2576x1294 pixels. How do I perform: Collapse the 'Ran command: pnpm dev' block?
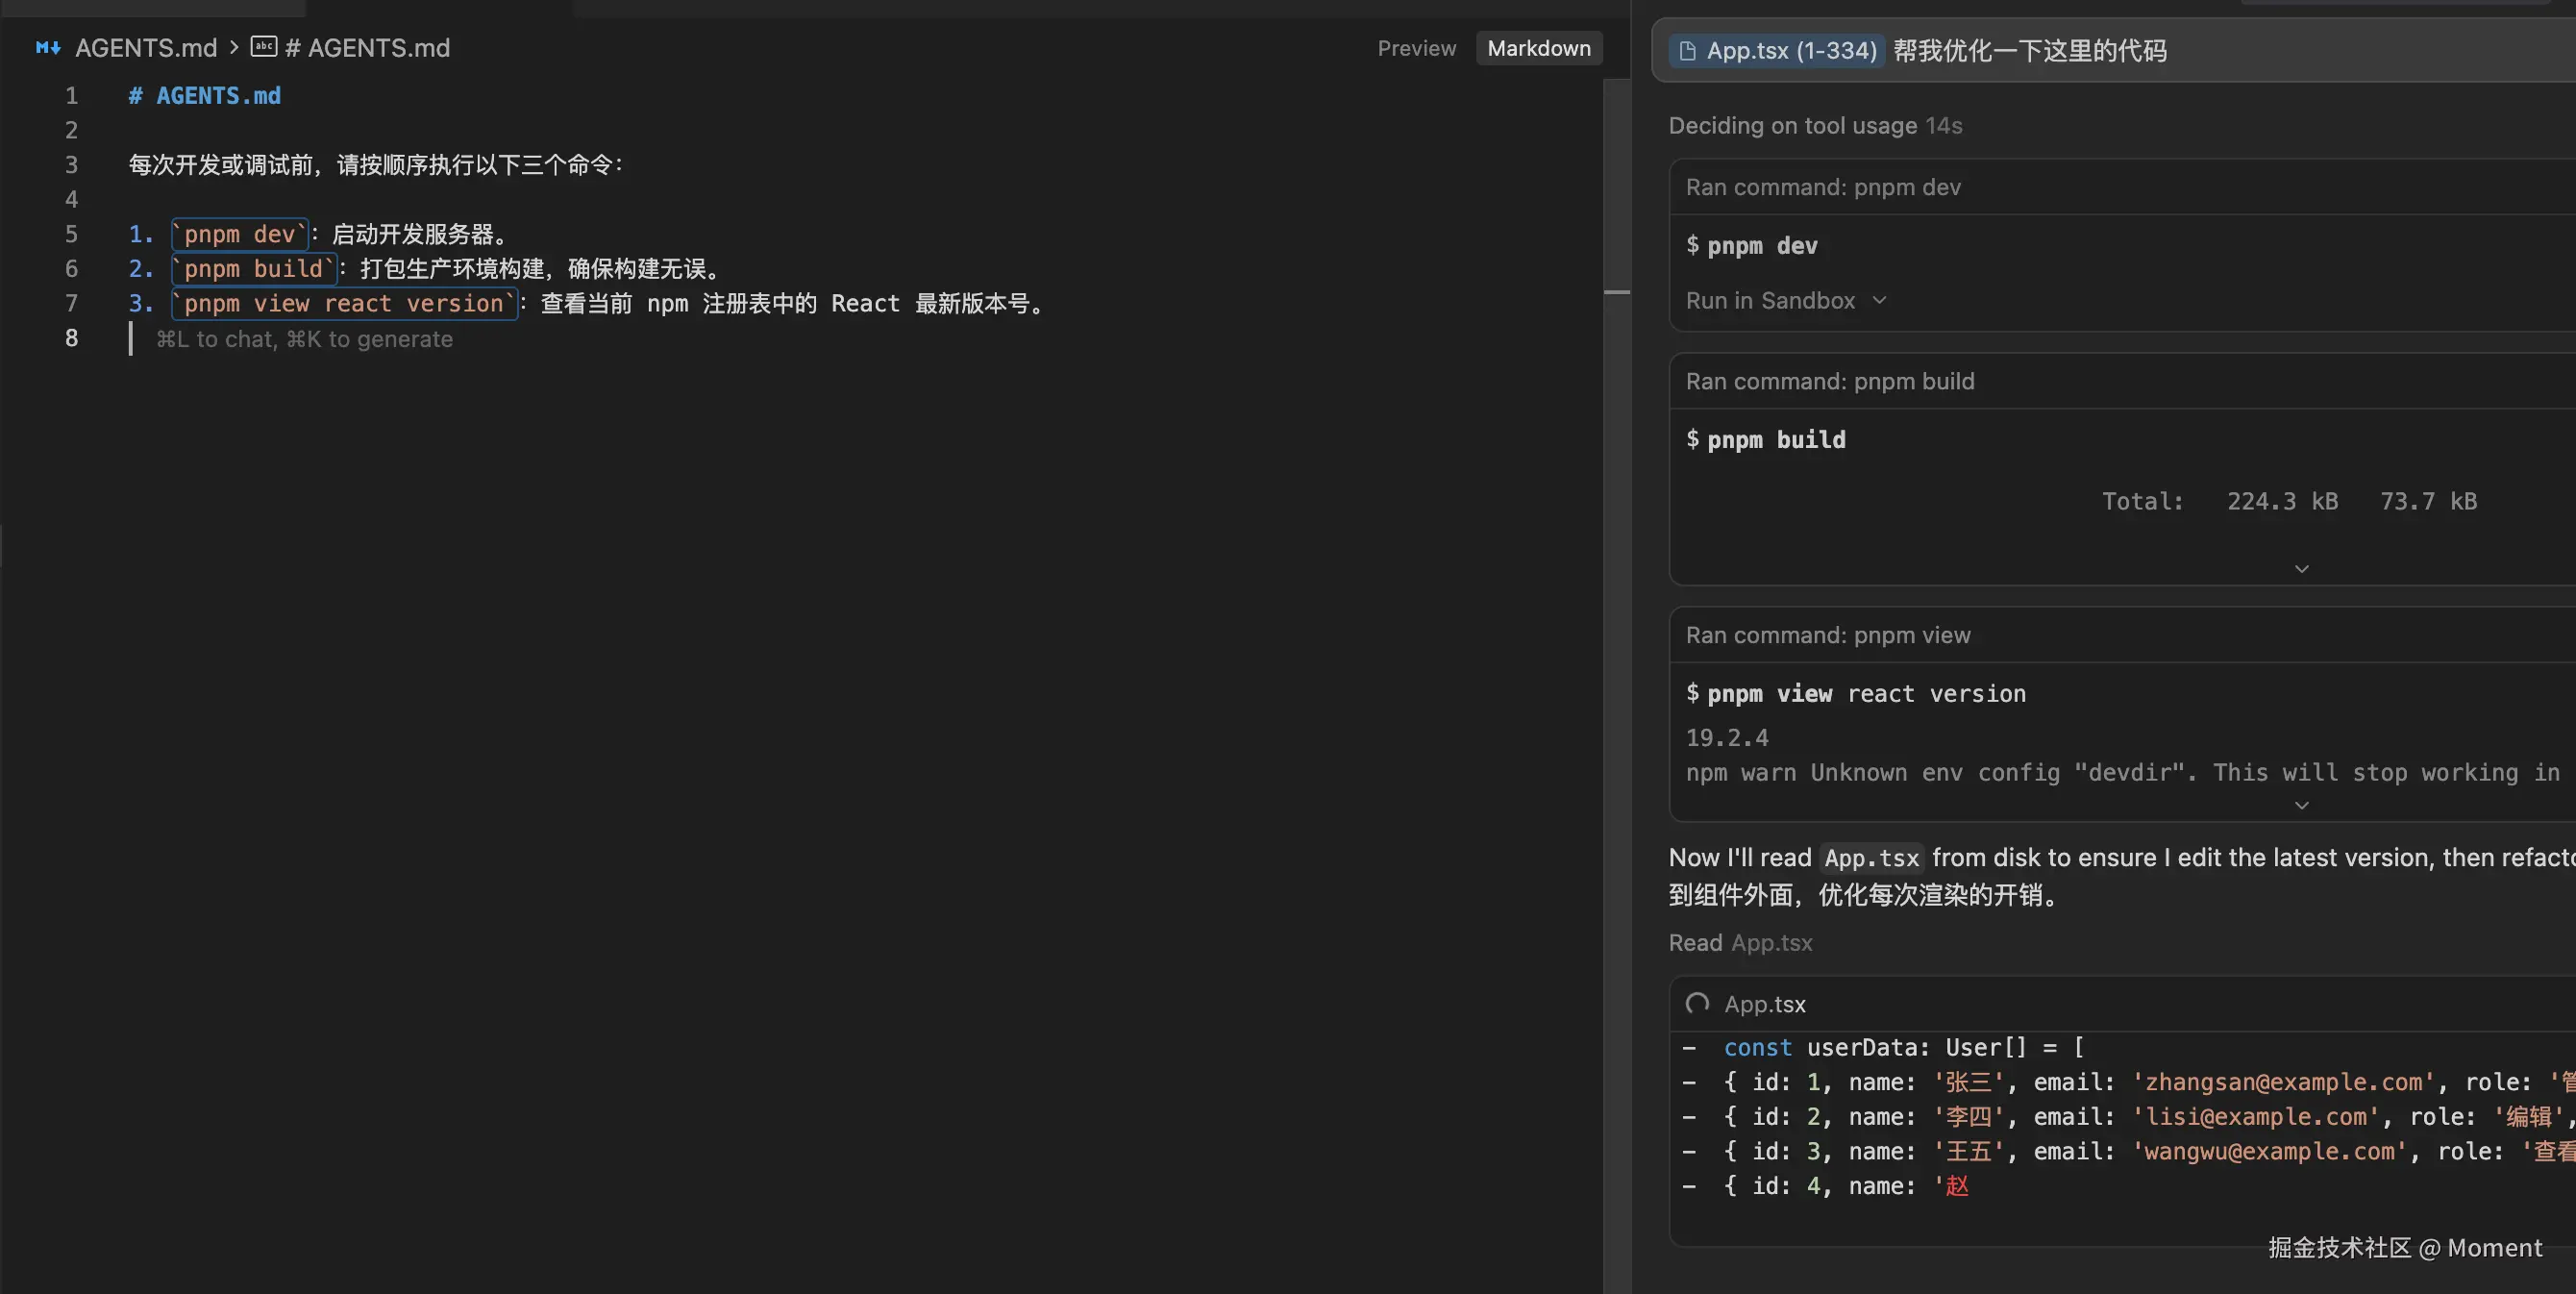1822,187
